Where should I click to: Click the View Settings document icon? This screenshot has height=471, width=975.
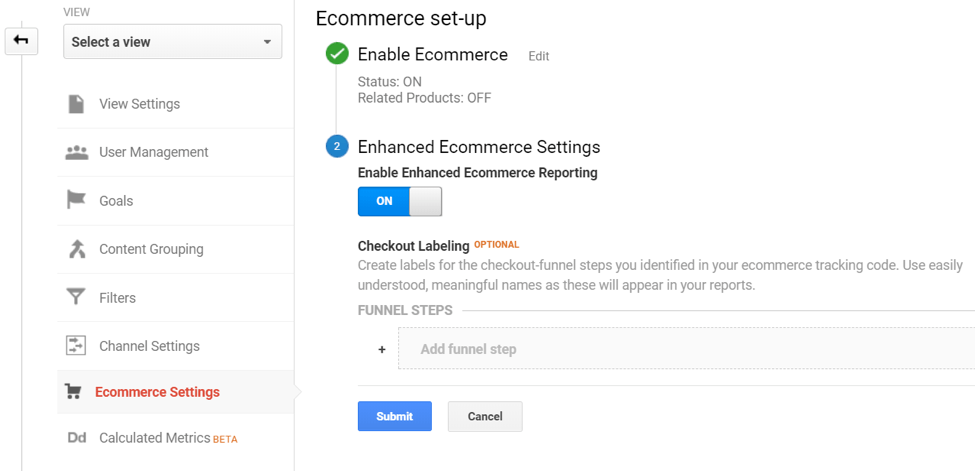tap(76, 104)
